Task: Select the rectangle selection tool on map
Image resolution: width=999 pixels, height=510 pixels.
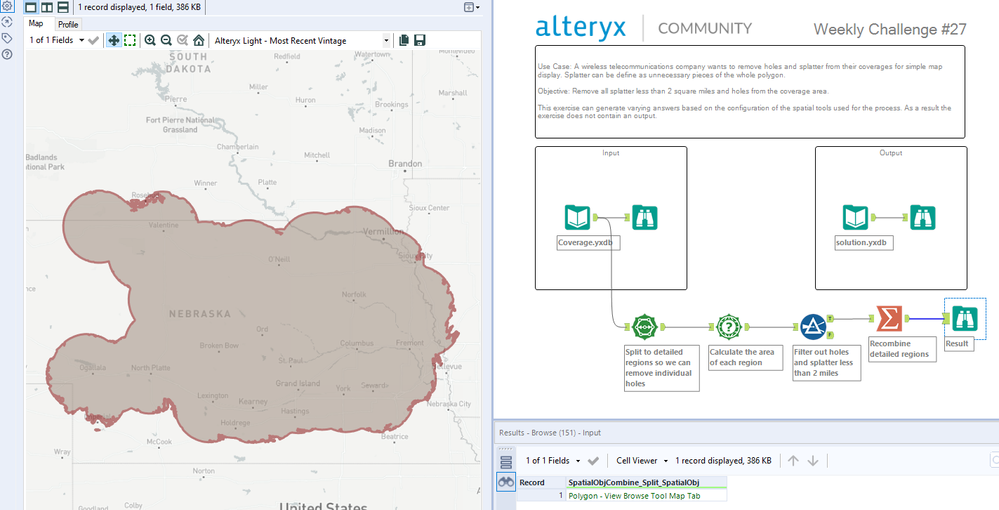Action: (x=130, y=40)
